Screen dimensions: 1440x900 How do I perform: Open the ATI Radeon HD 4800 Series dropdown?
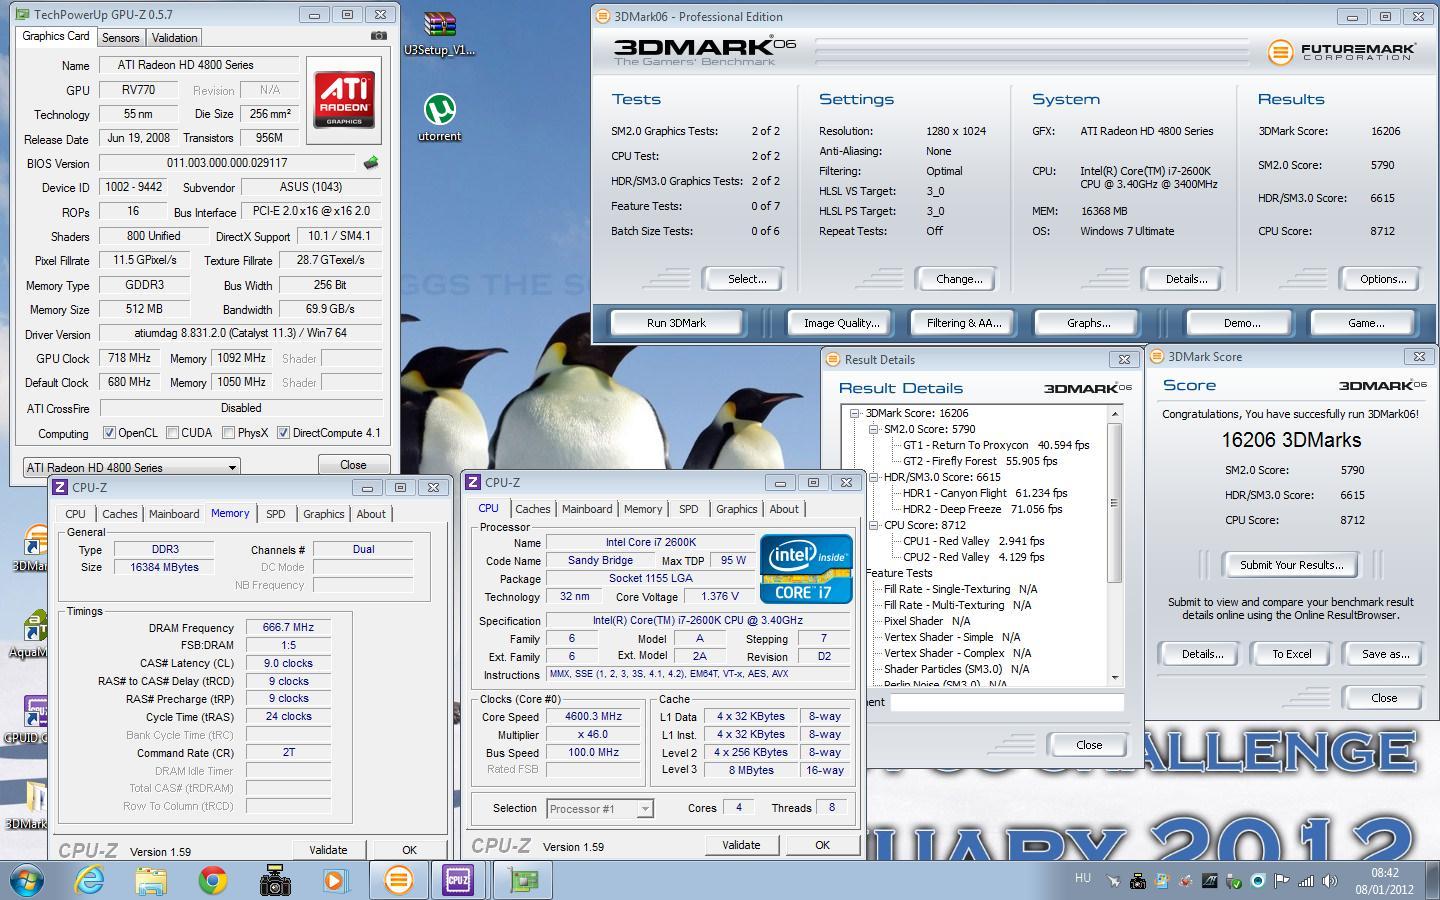pos(131,467)
